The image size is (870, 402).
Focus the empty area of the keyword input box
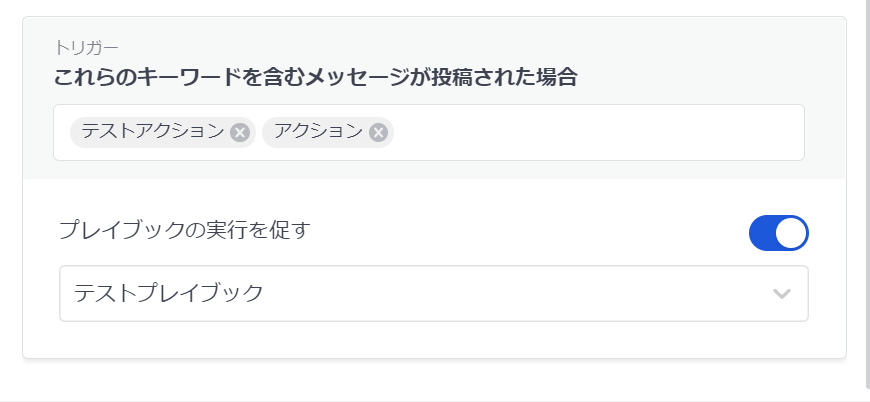click(598, 133)
